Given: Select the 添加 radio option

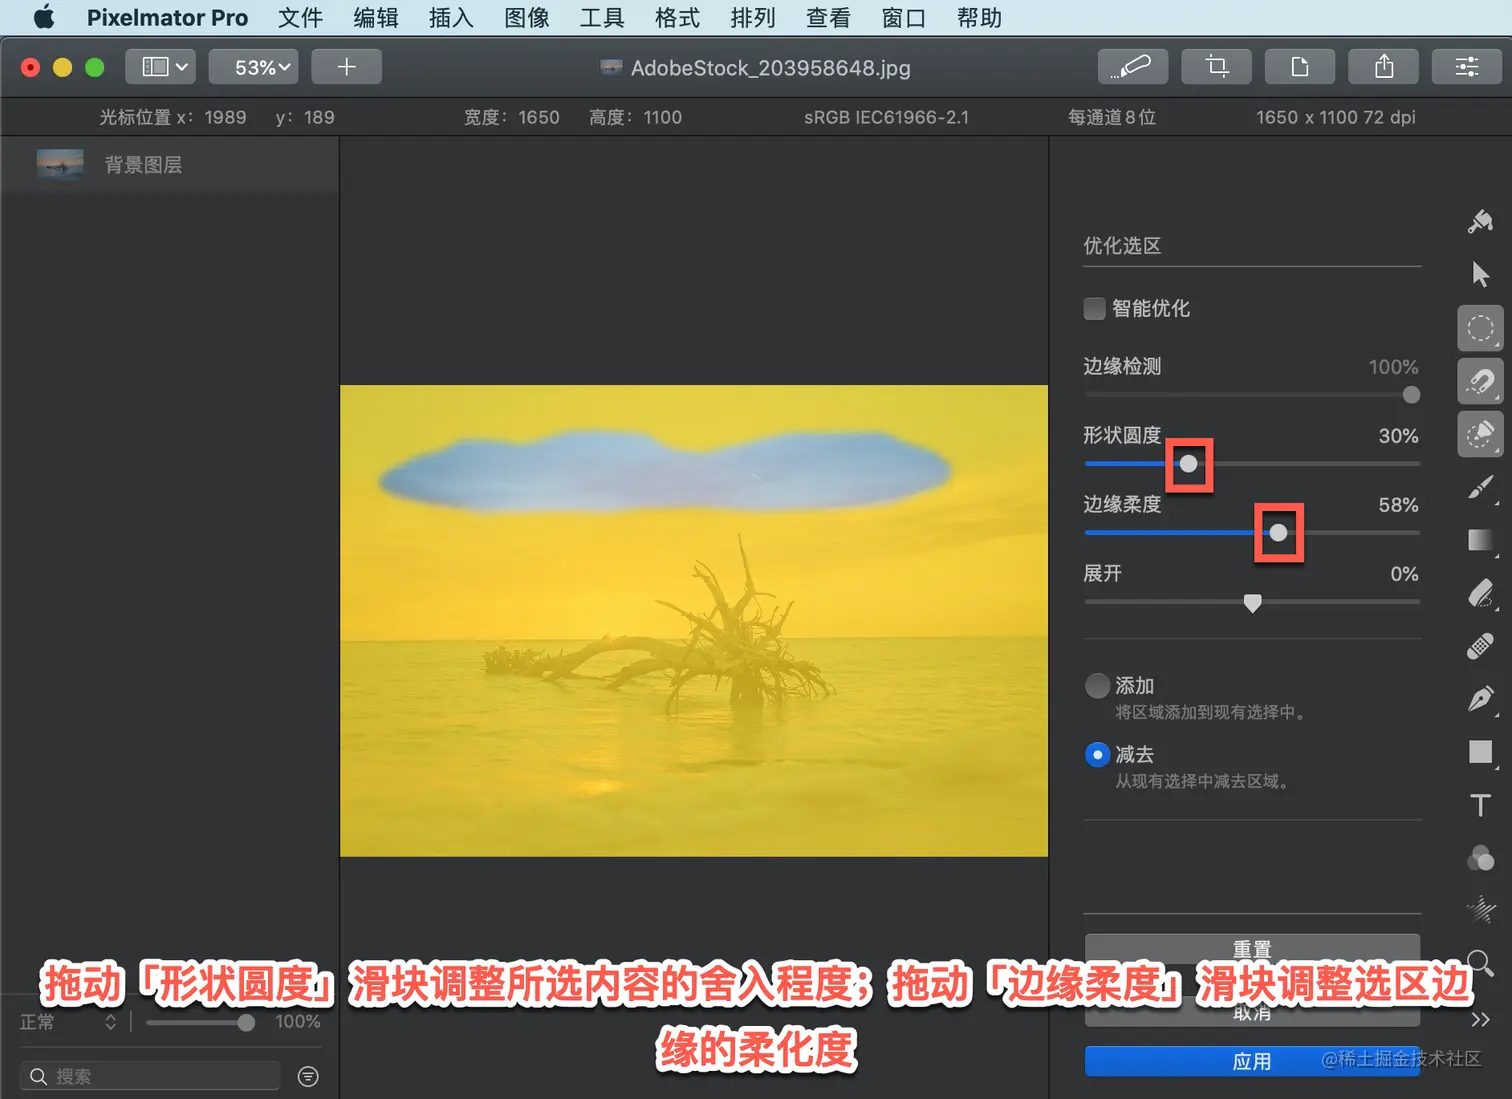Looking at the screenshot, I should pyautogui.click(x=1097, y=686).
